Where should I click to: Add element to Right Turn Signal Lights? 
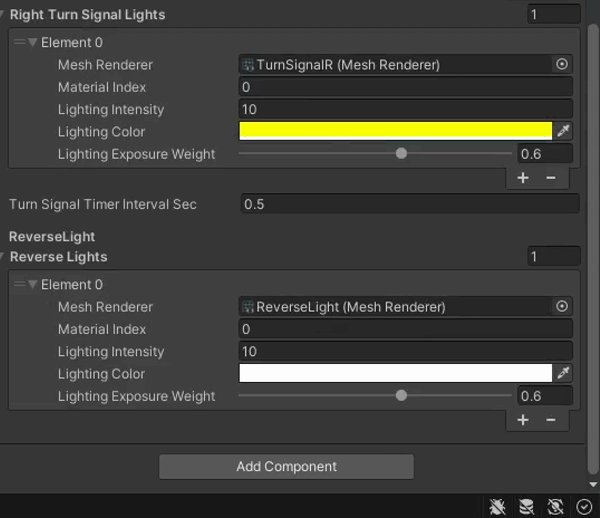point(523,178)
